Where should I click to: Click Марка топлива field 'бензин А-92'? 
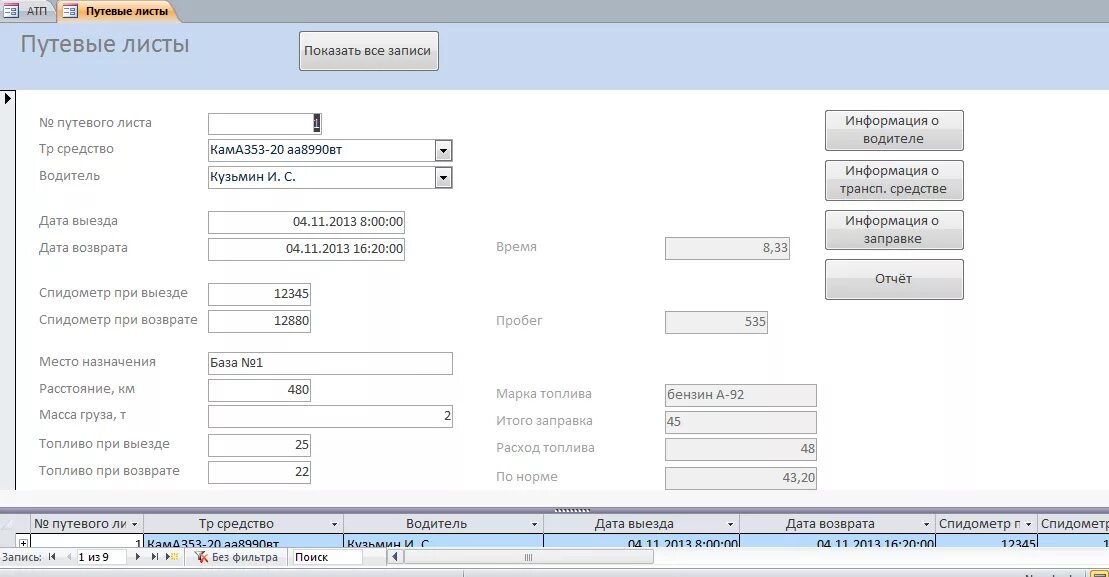741,395
